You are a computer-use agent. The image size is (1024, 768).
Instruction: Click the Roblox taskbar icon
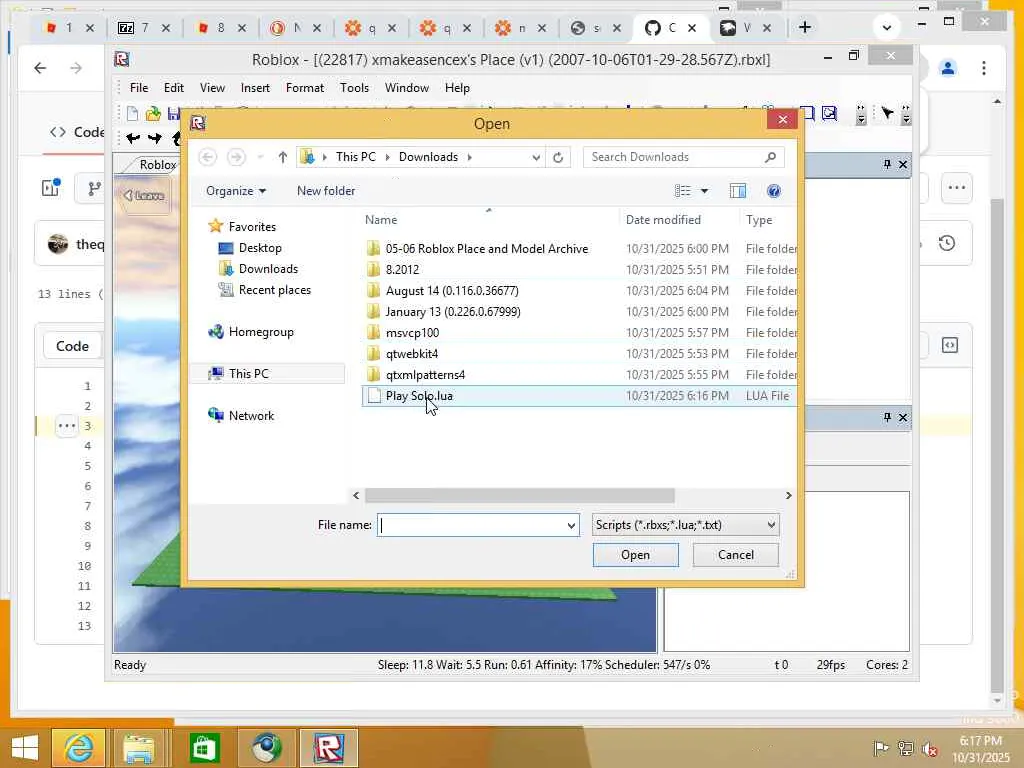tap(328, 748)
